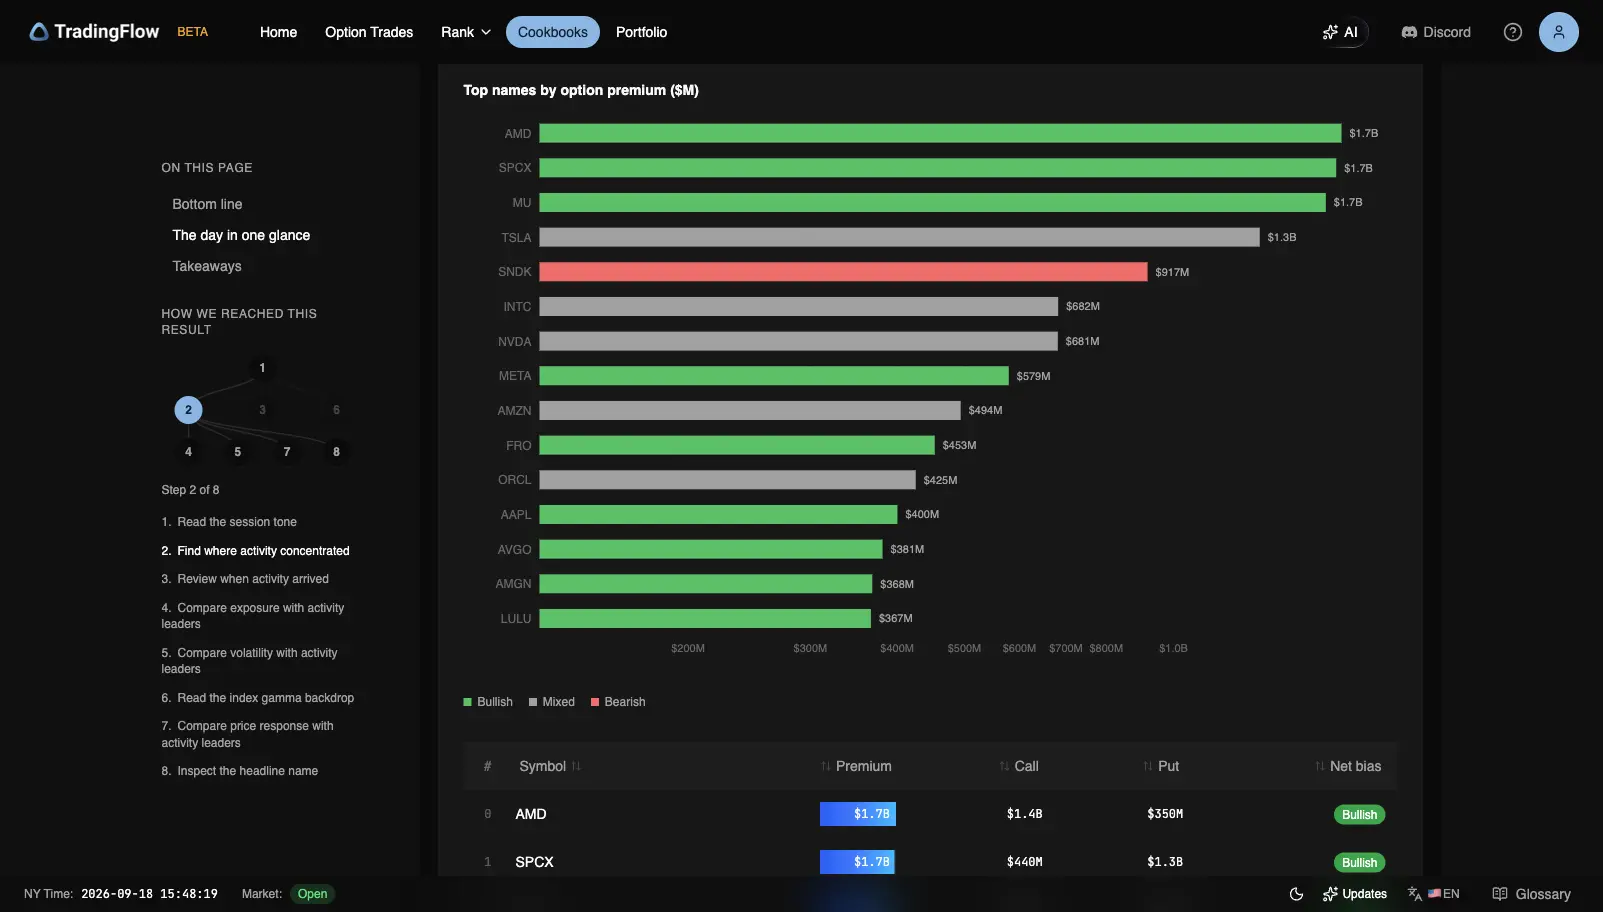1603x912 pixels.
Task: Click the AMD bar in chart
Action: pyautogui.click(x=940, y=133)
